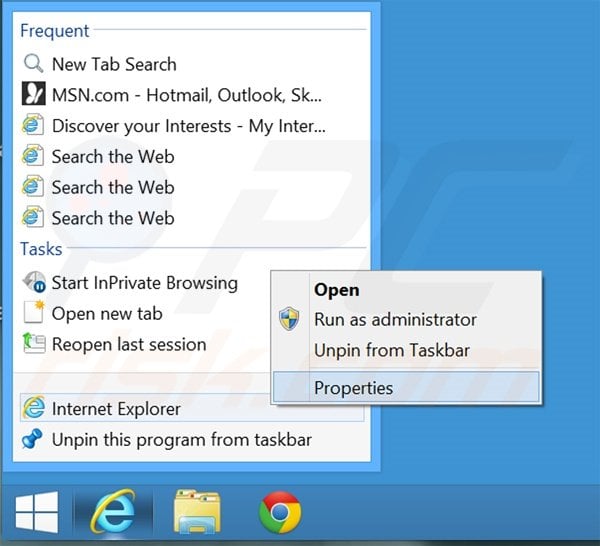This screenshot has width=600, height=546.
Task: Open MSN.com - Hotmail, Outlook frequent site
Action: point(192,95)
